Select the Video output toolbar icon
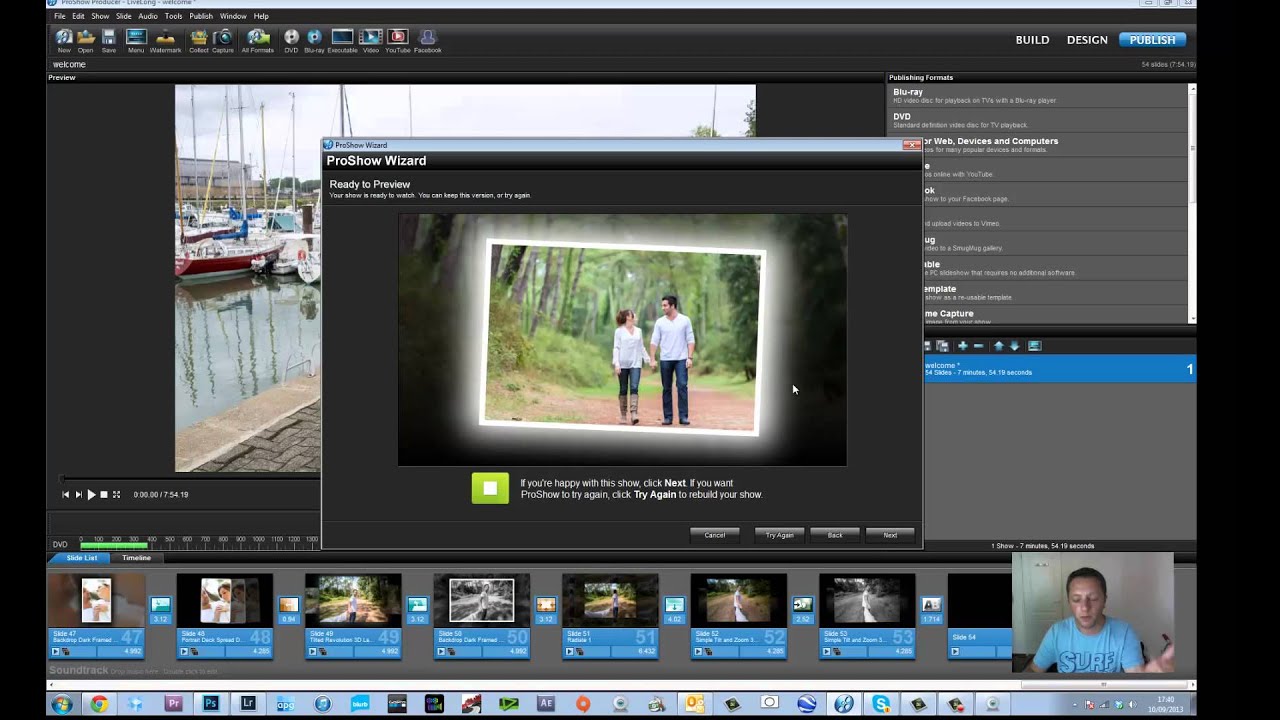The width and height of the screenshot is (1280, 720). point(371,38)
